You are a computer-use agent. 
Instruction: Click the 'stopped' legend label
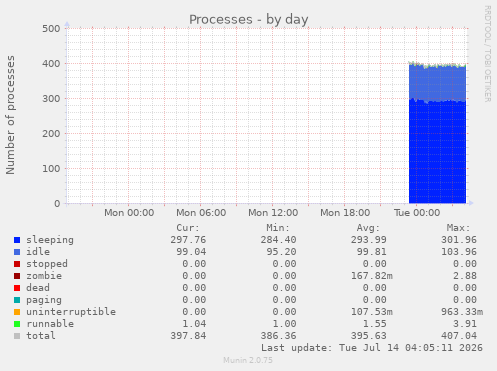[x=47, y=264]
